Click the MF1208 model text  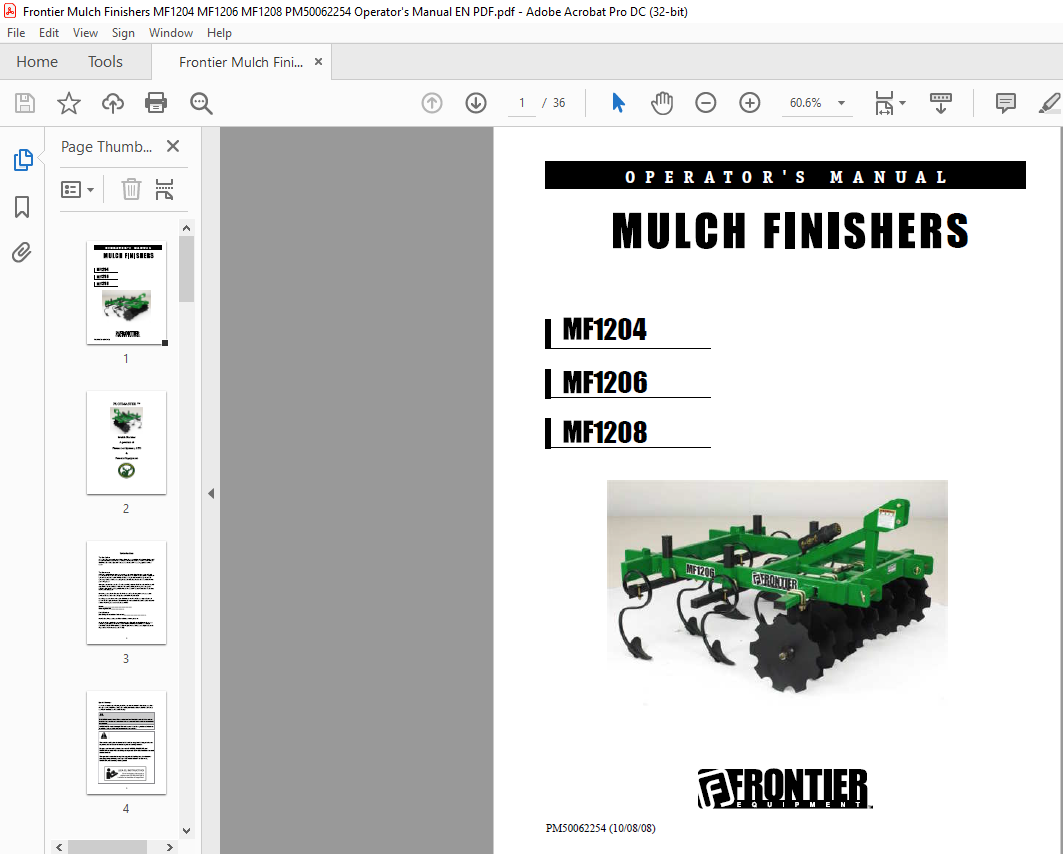pyautogui.click(x=605, y=432)
